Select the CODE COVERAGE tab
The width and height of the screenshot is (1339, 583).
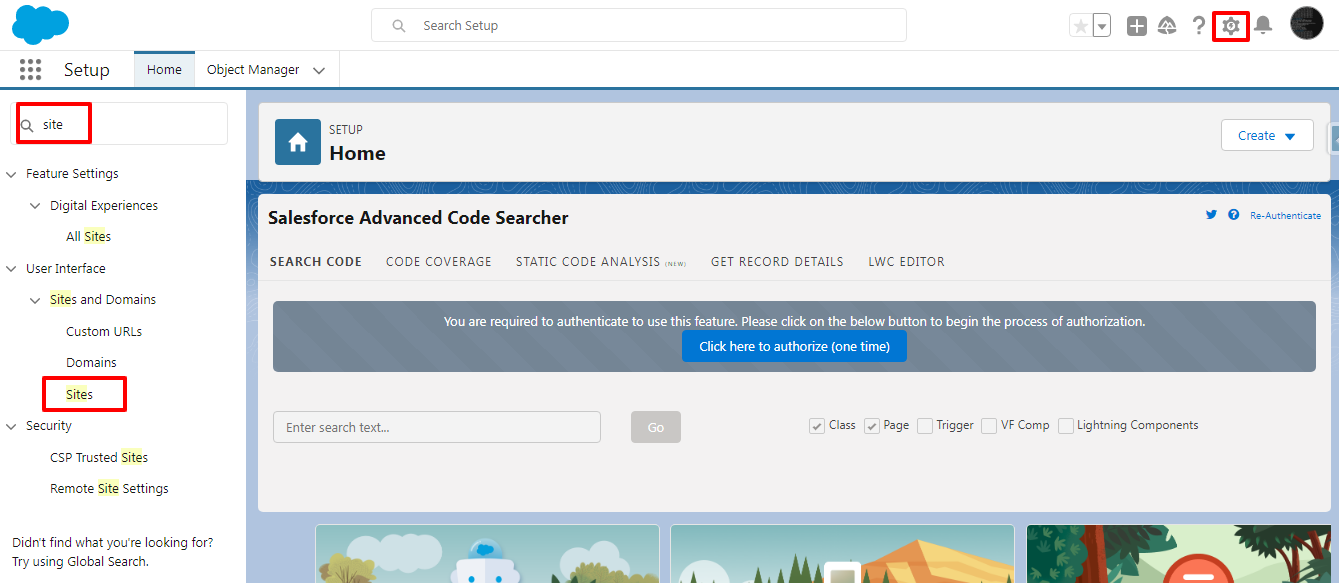[x=439, y=262]
